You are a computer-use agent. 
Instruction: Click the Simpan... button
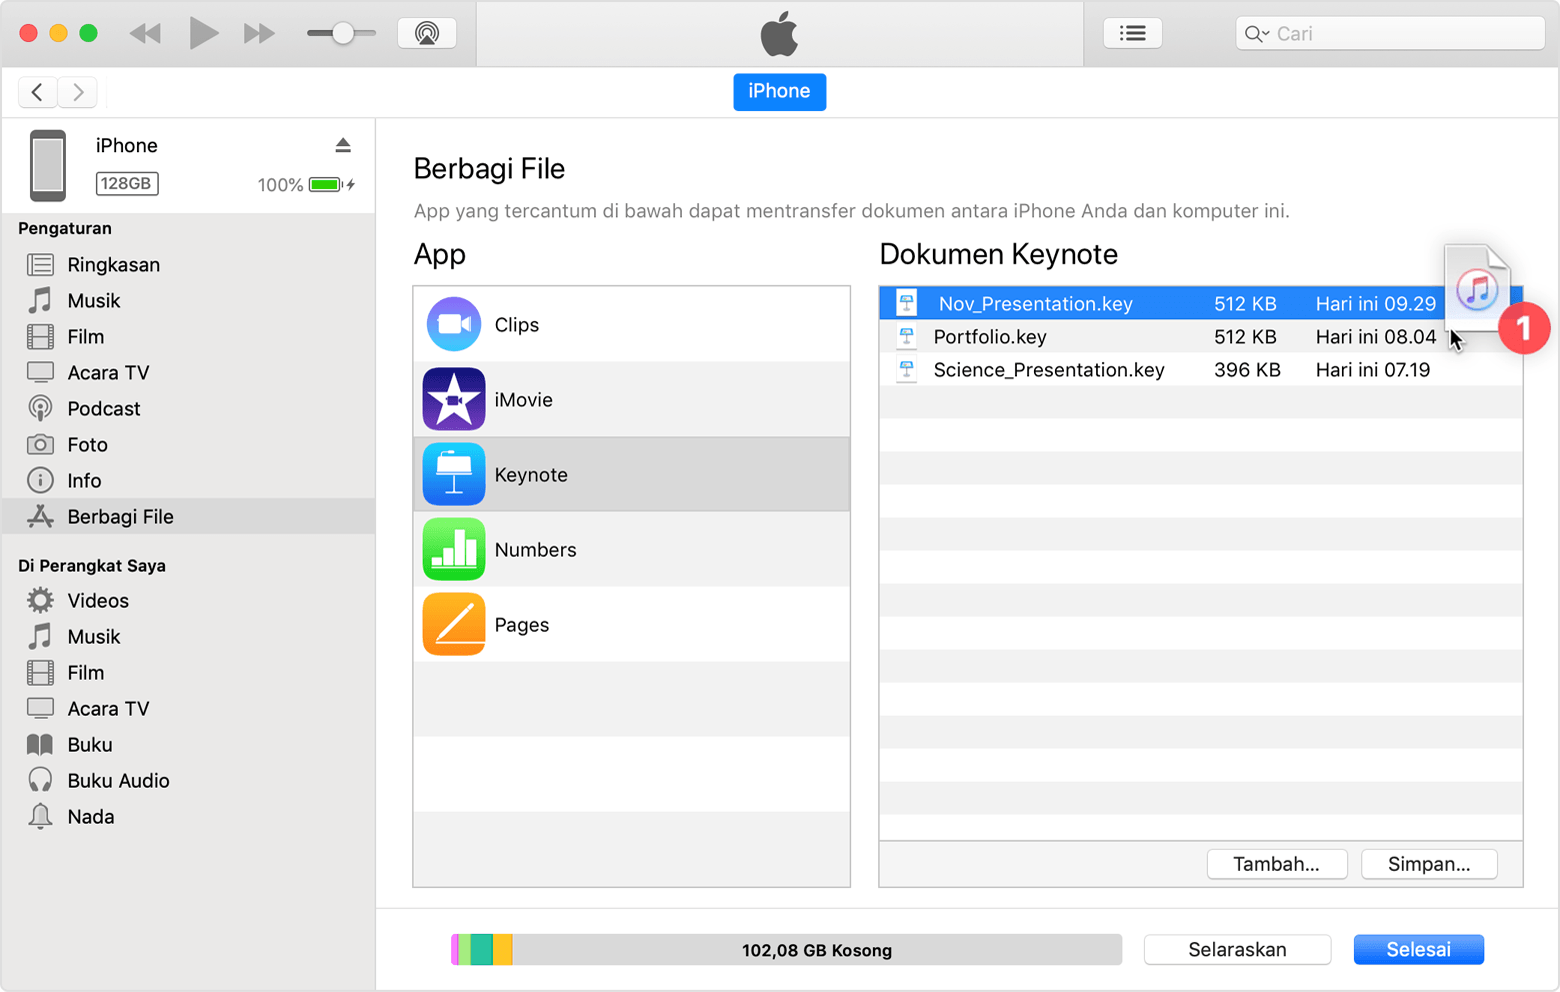[x=1429, y=864]
